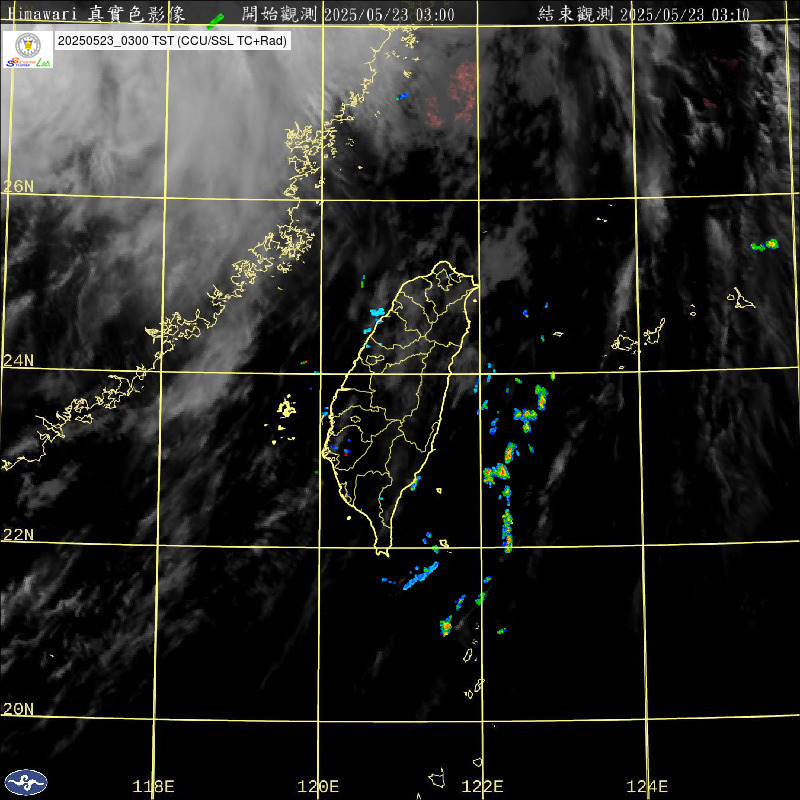Click the '24N' latitude label
The width and height of the screenshot is (800, 800).
pos(18,361)
